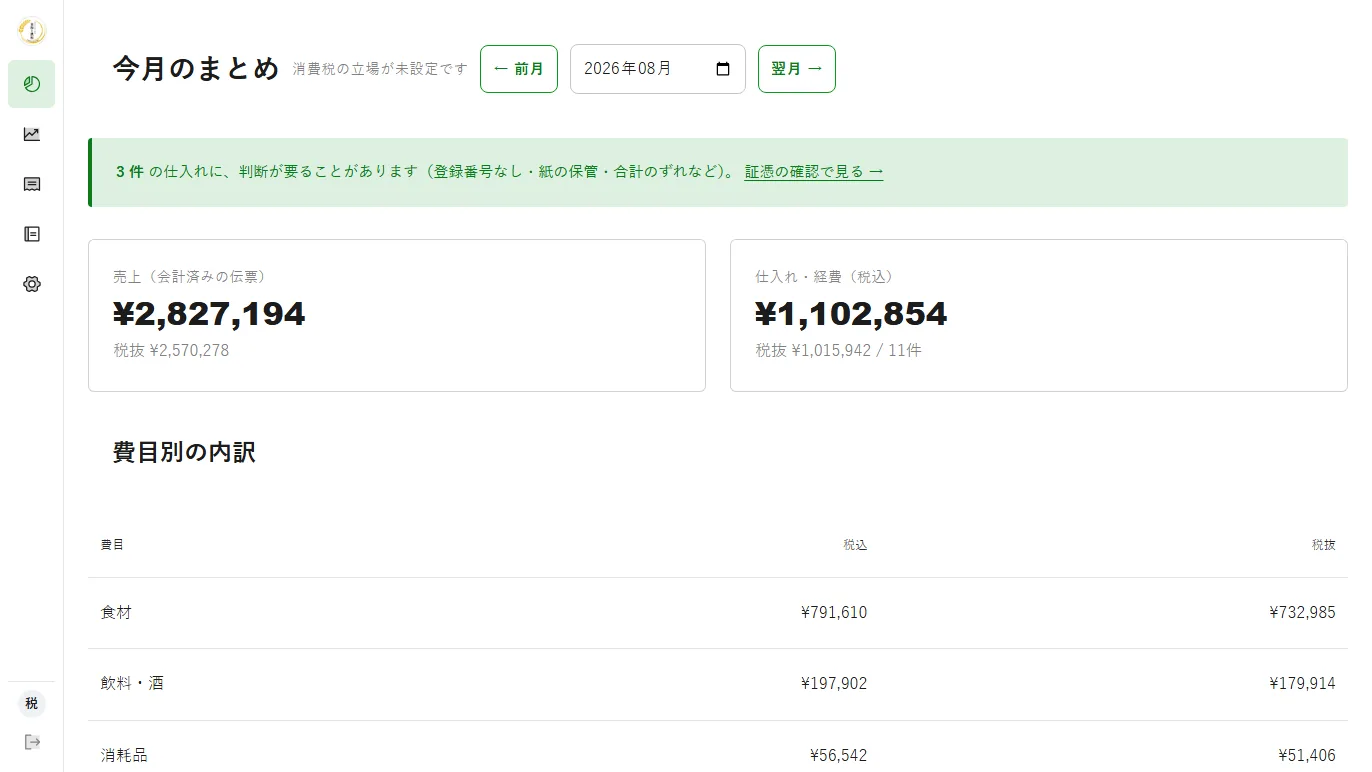The image size is (1372, 772).
Task: Open the line chart trends icon
Action: (32, 134)
